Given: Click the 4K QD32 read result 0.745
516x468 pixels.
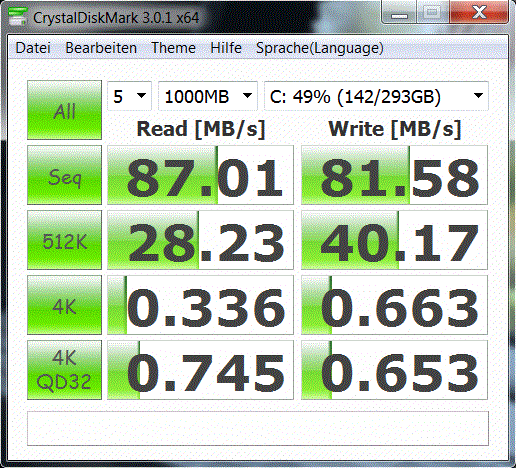Looking at the screenshot, I should pyautogui.click(x=200, y=370).
